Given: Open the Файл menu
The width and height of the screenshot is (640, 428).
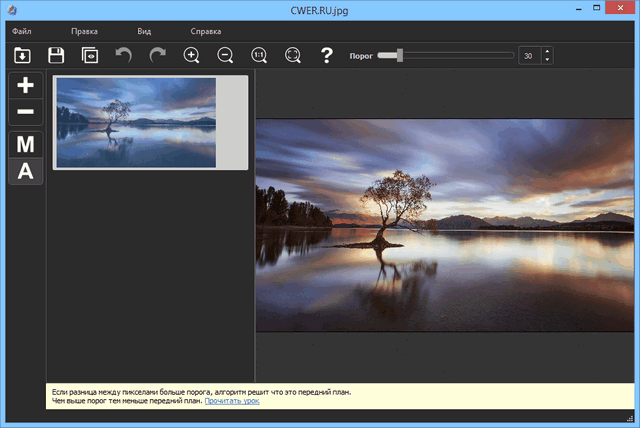Looking at the screenshot, I should (22, 32).
